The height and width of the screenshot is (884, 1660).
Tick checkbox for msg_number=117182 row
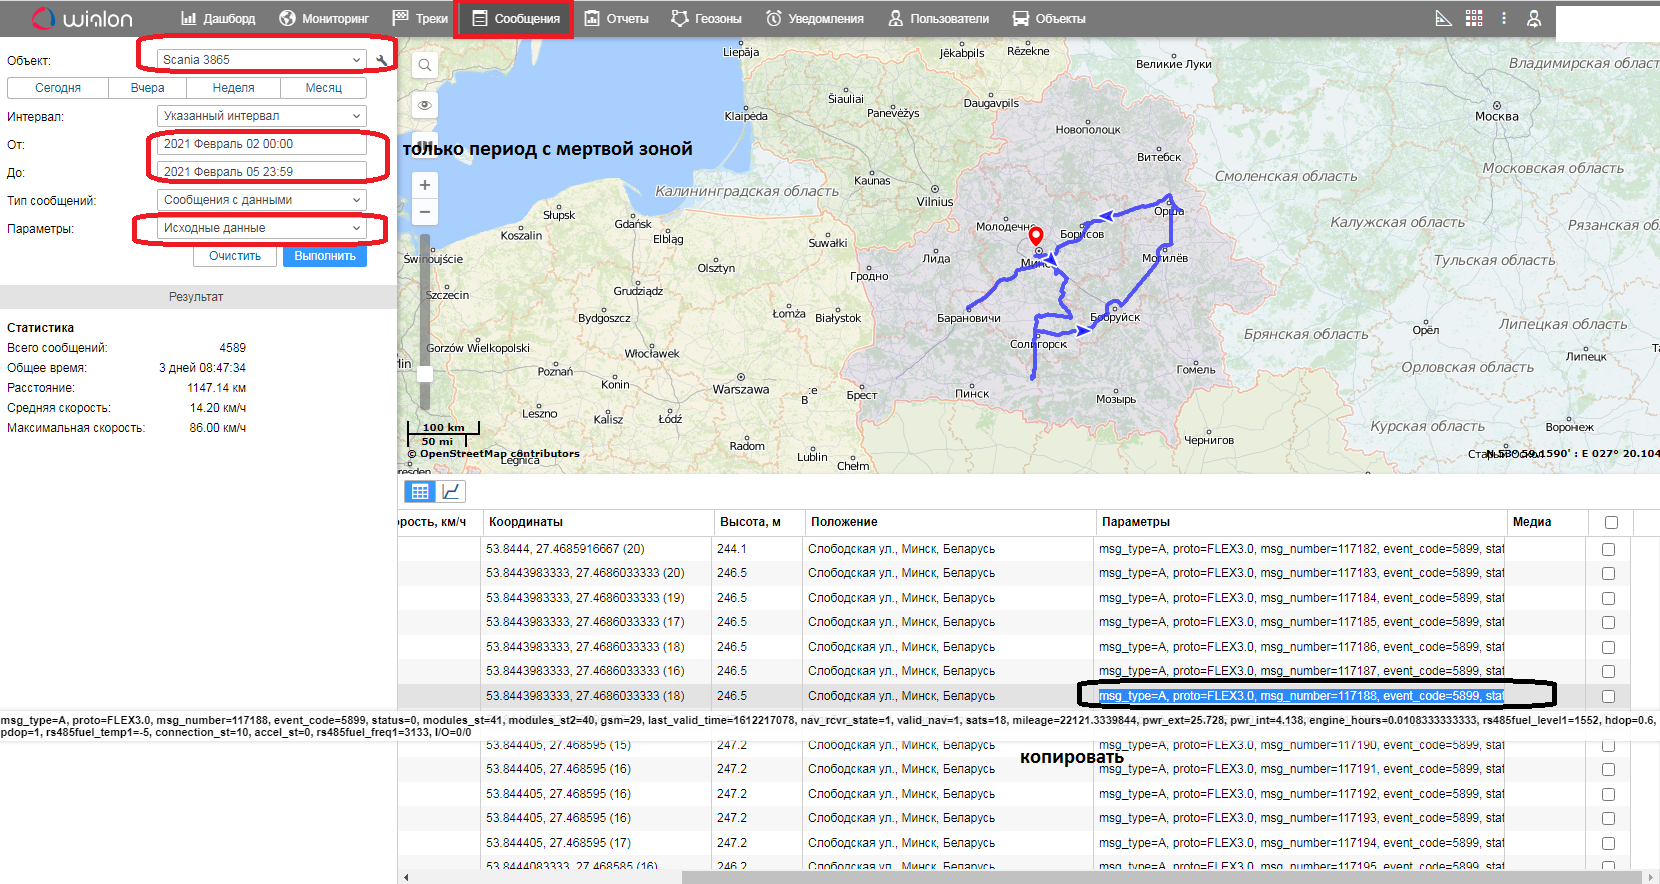(1608, 549)
